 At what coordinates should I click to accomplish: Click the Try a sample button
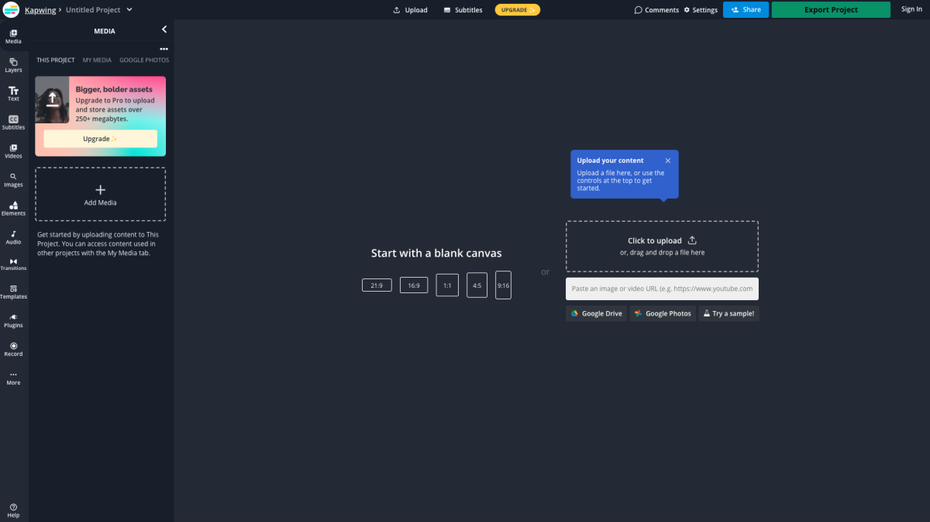click(x=728, y=313)
